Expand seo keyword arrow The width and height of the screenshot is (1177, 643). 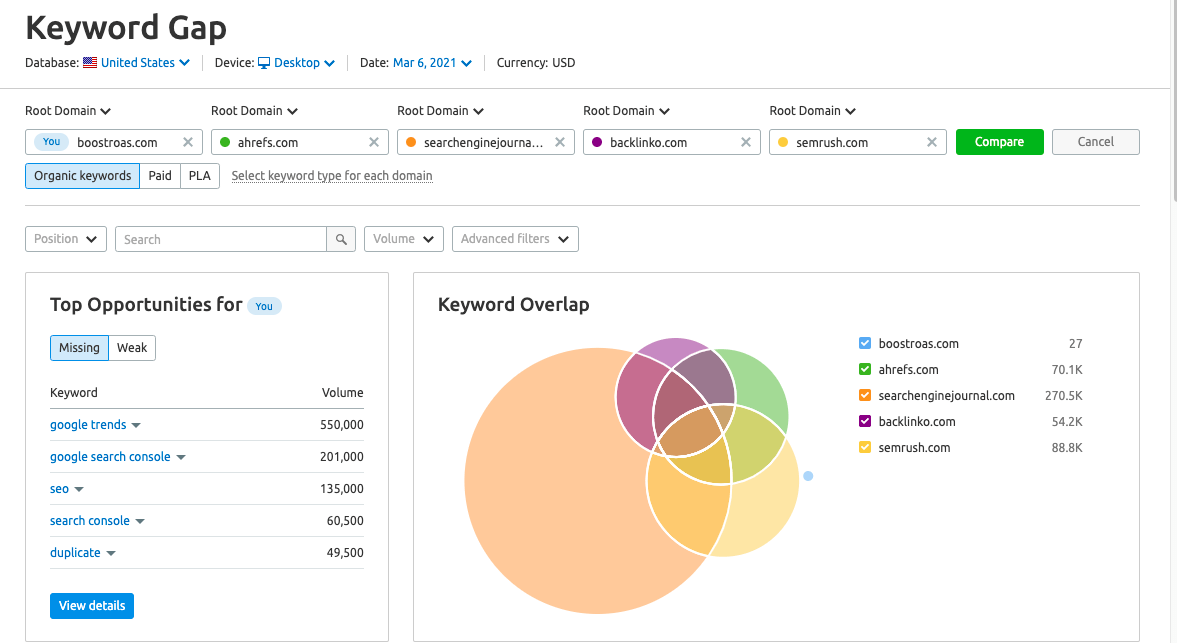click(x=79, y=489)
